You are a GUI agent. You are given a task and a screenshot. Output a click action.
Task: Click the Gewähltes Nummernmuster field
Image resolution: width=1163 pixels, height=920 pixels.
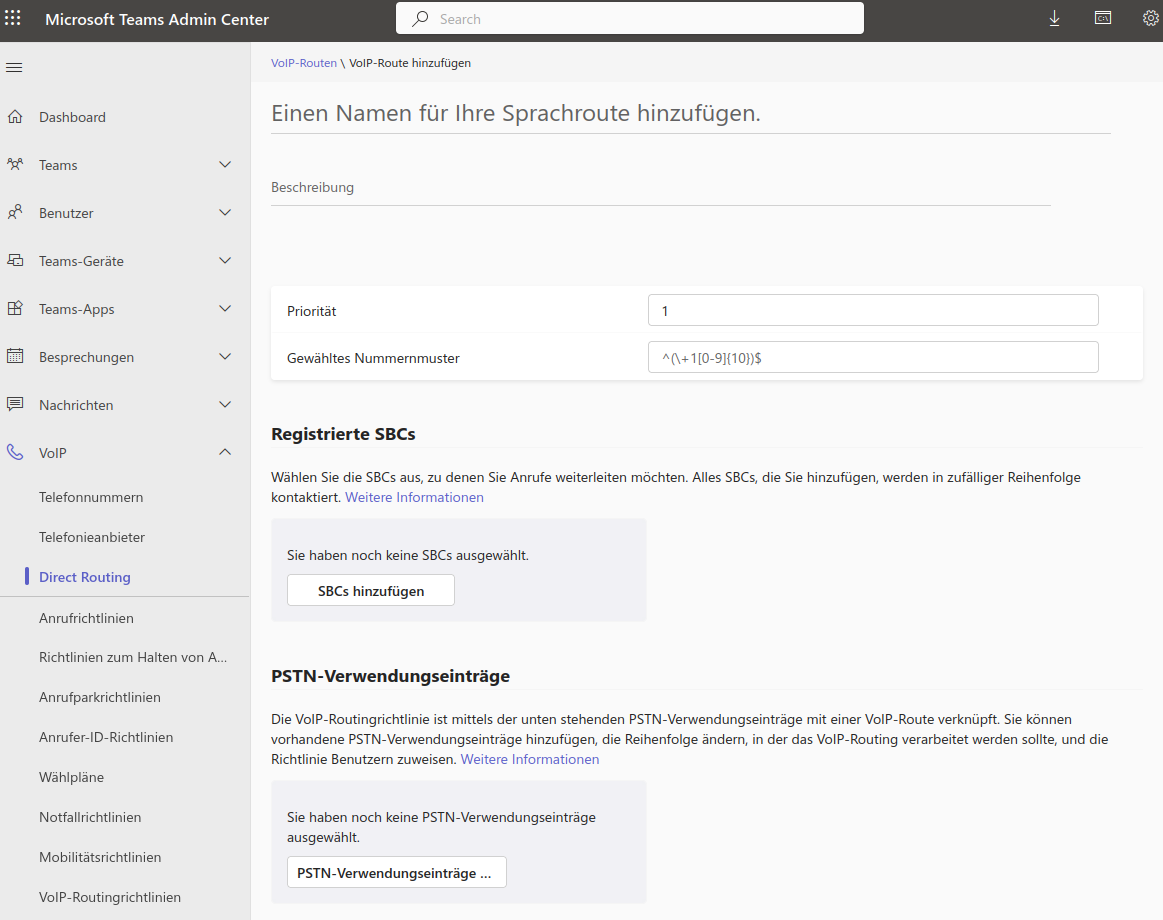coord(872,358)
